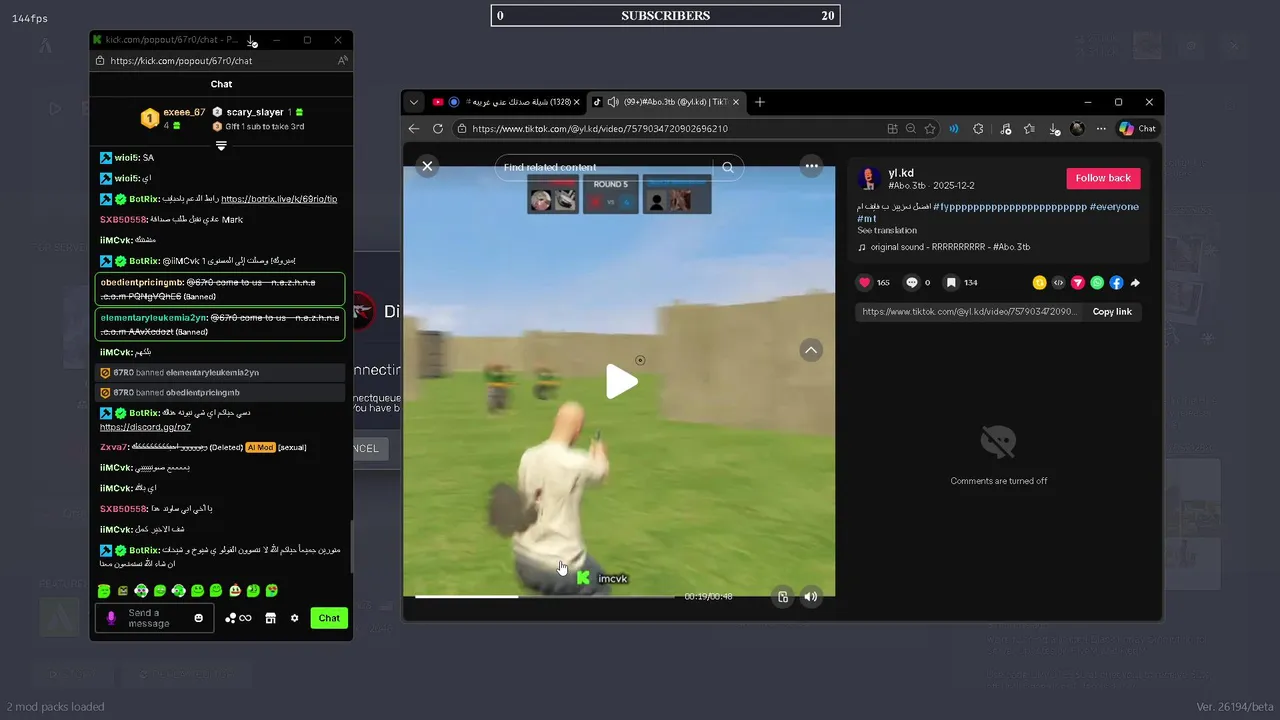Screen dimensions: 1280x720
Task: Open the floating player icon on video
Action: pos(783,597)
